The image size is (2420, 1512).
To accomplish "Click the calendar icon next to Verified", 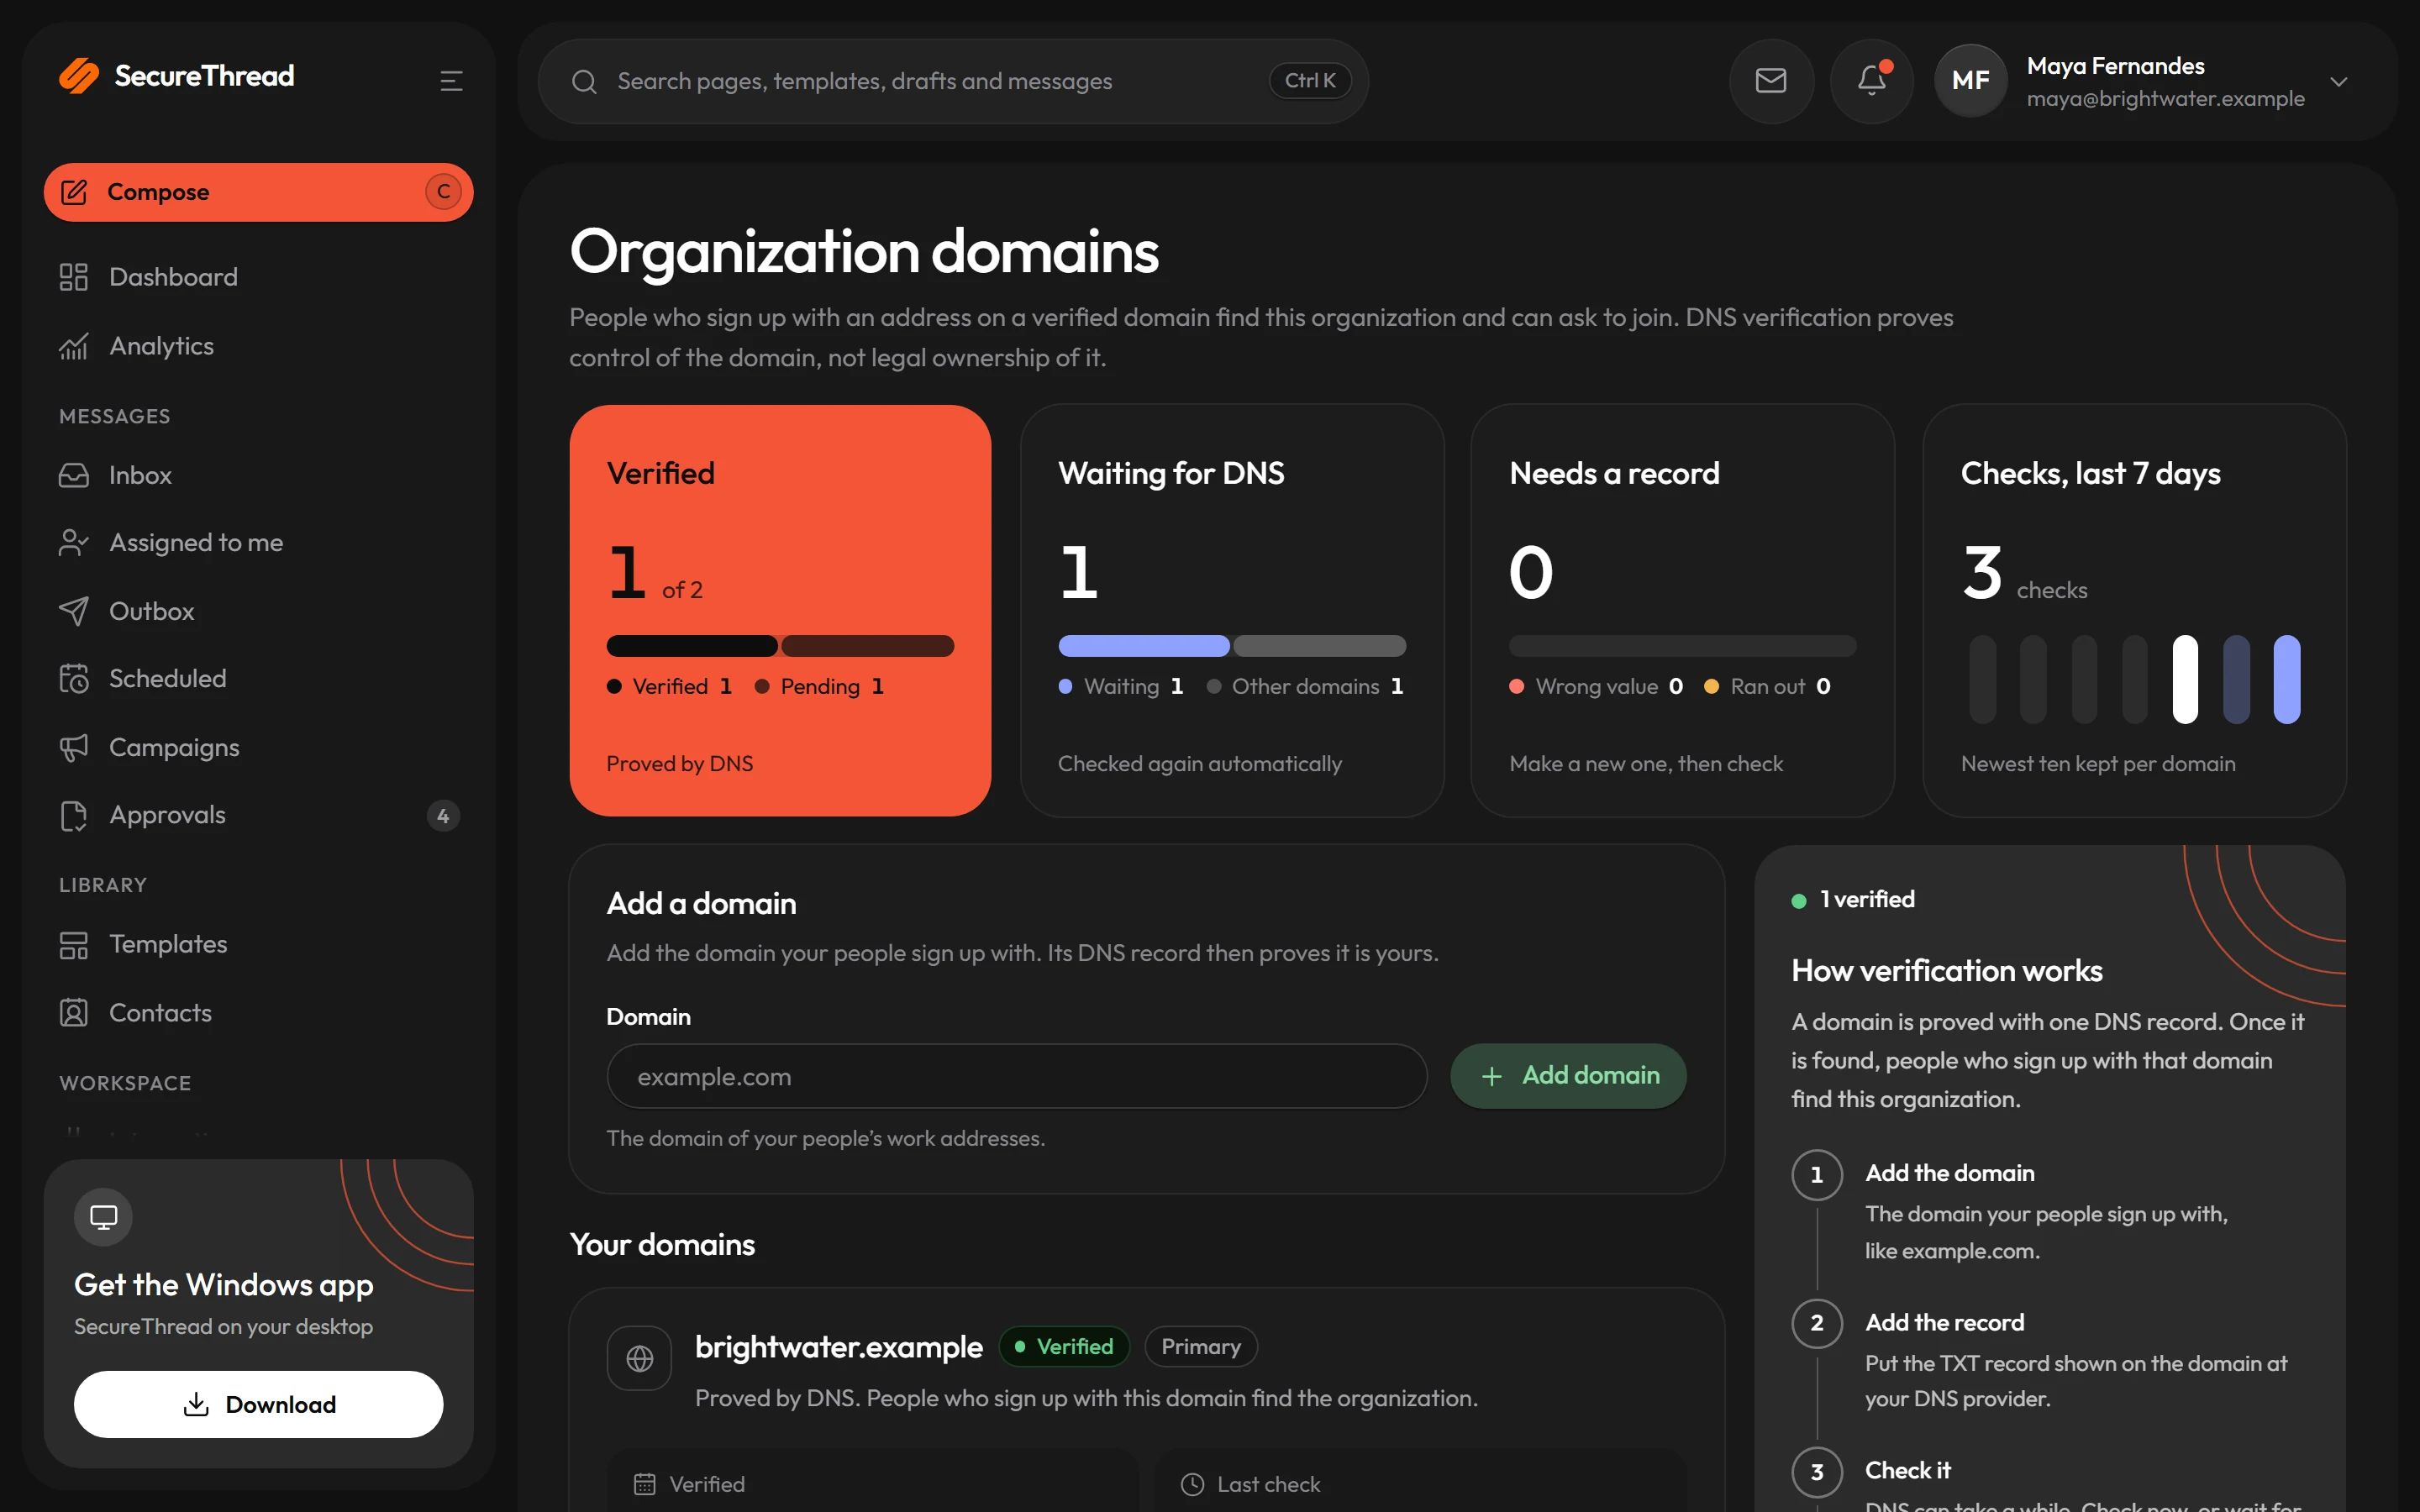I will [x=645, y=1484].
